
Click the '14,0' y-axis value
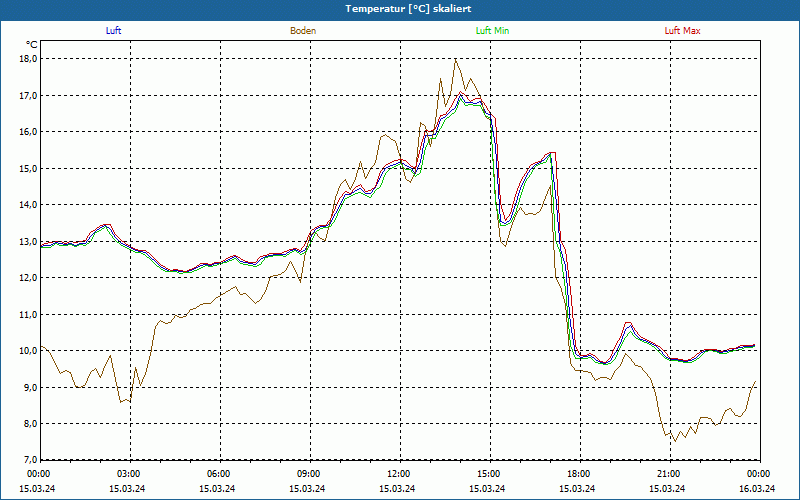(30, 205)
